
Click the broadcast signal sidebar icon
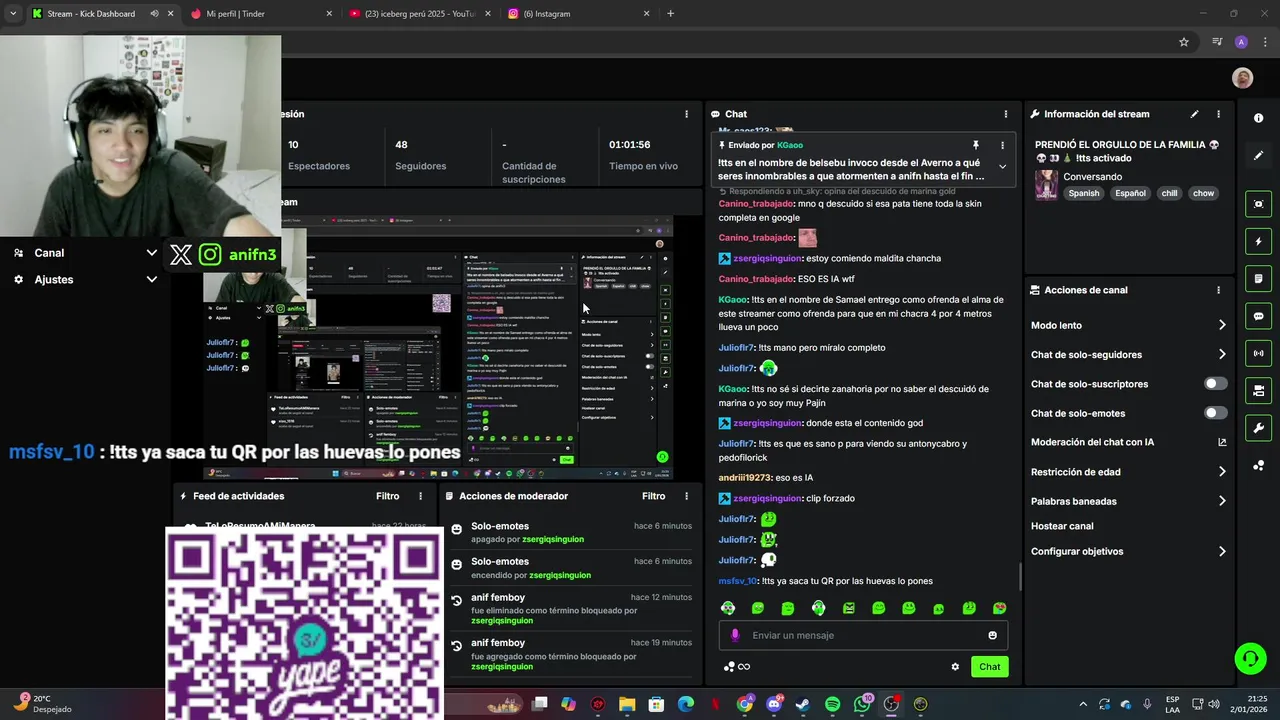(x=1258, y=353)
